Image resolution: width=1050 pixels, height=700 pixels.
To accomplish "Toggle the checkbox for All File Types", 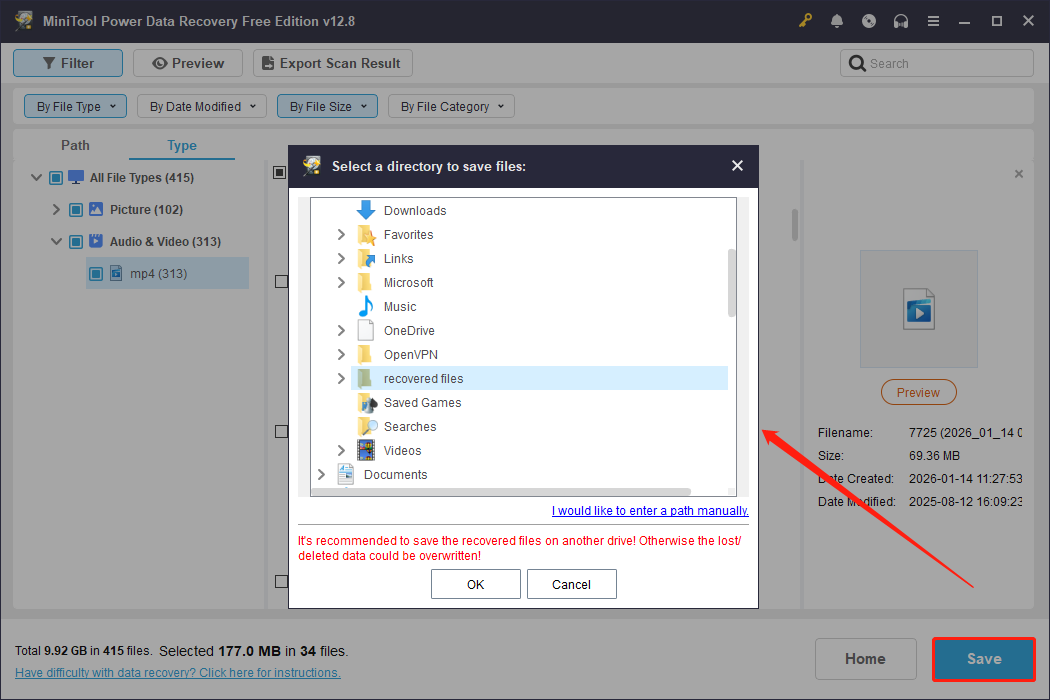I will 55,177.
